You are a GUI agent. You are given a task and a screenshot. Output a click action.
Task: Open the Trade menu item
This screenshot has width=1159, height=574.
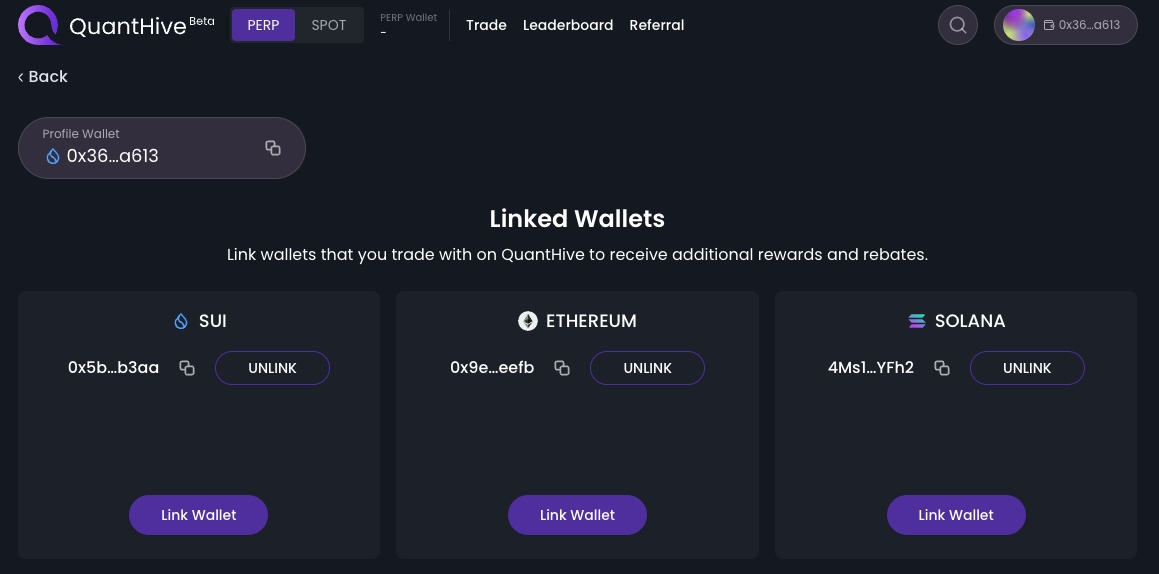pos(486,25)
